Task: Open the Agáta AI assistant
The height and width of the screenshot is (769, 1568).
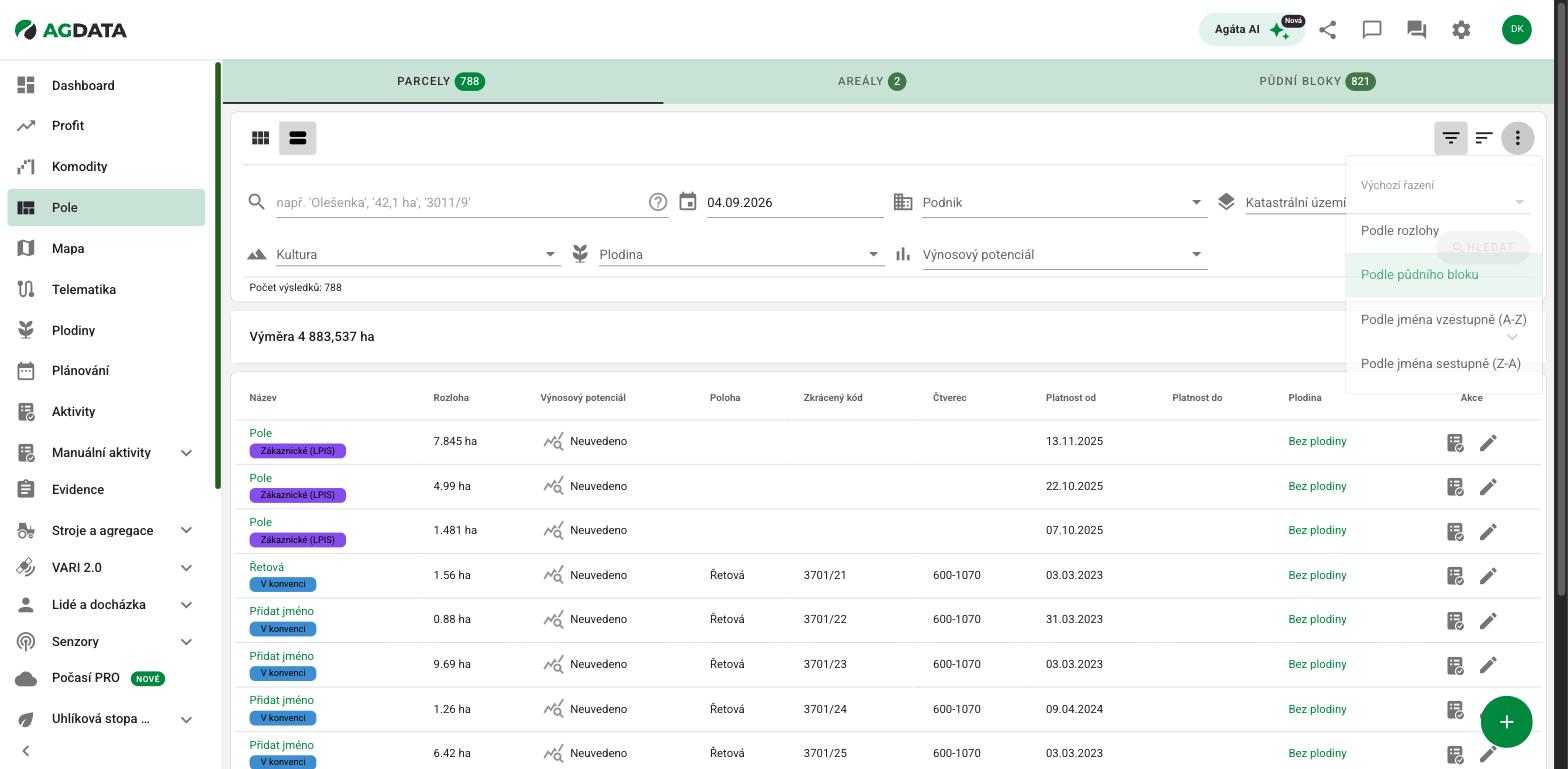Action: click(x=1251, y=30)
